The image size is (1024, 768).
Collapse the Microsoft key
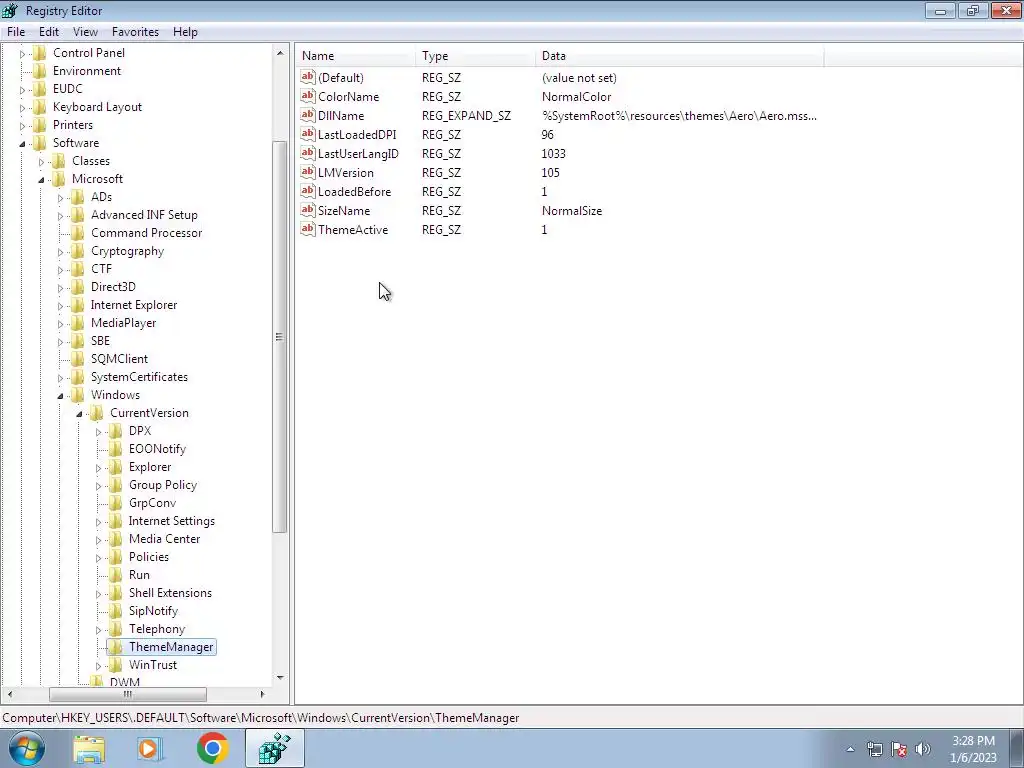click(x=41, y=179)
